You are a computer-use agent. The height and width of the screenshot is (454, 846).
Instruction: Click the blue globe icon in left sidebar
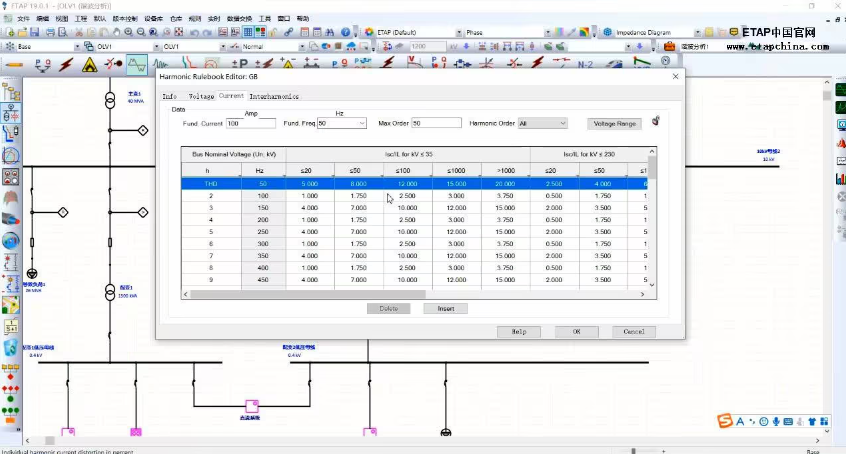[x=10, y=241]
